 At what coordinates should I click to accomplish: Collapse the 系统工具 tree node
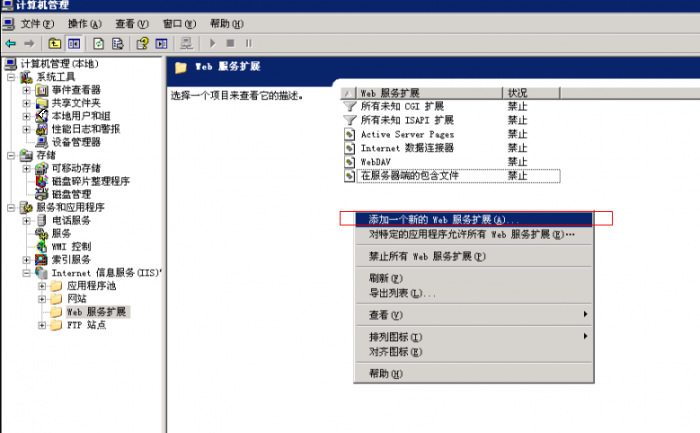[x=12, y=77]
